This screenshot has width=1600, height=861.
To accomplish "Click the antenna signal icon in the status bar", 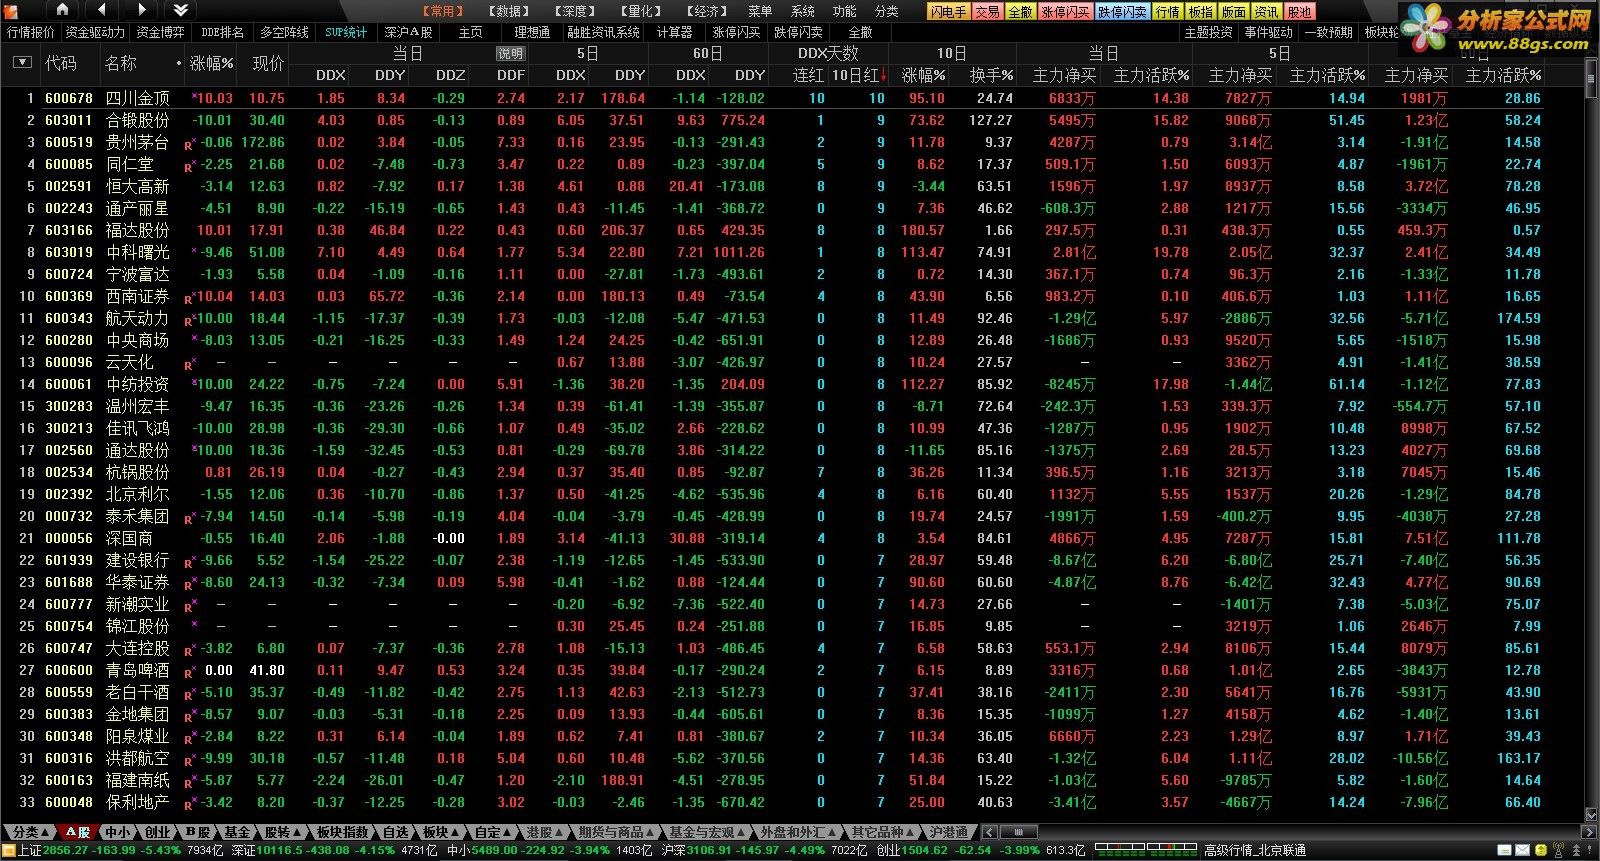I will click(1559, 850).
